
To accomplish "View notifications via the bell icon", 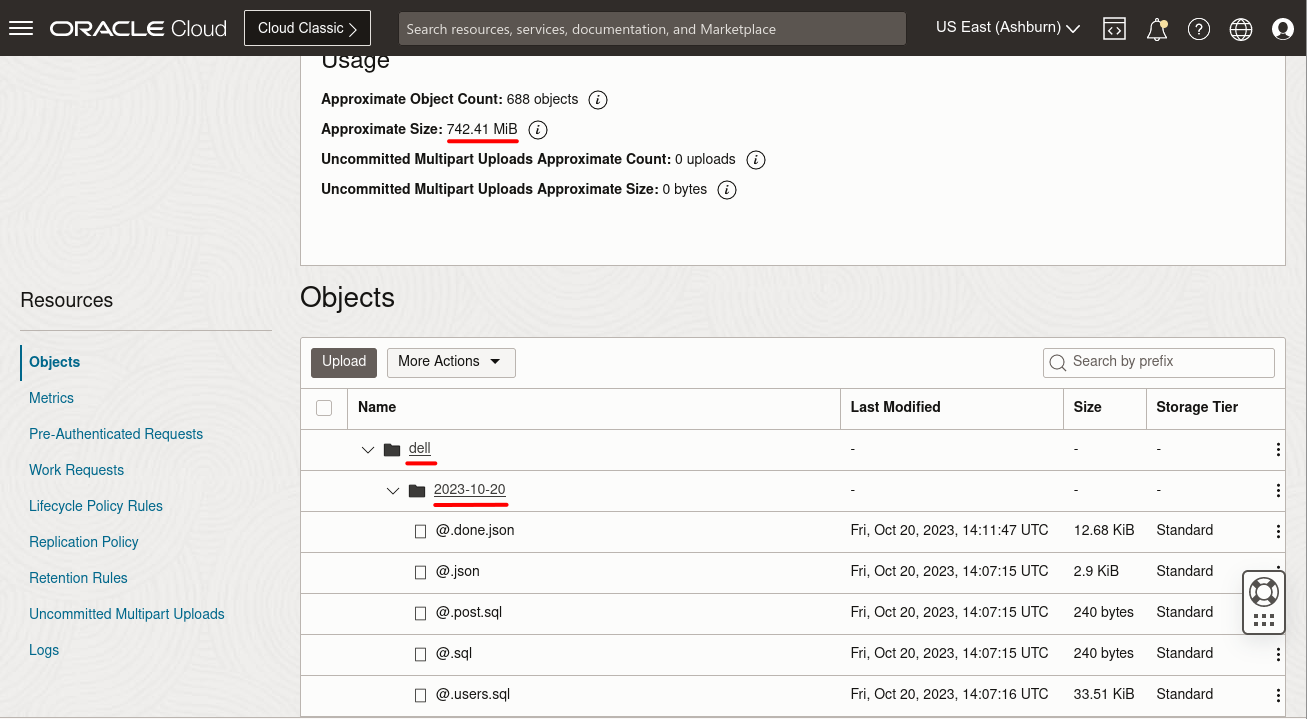I will (1156, 28).
